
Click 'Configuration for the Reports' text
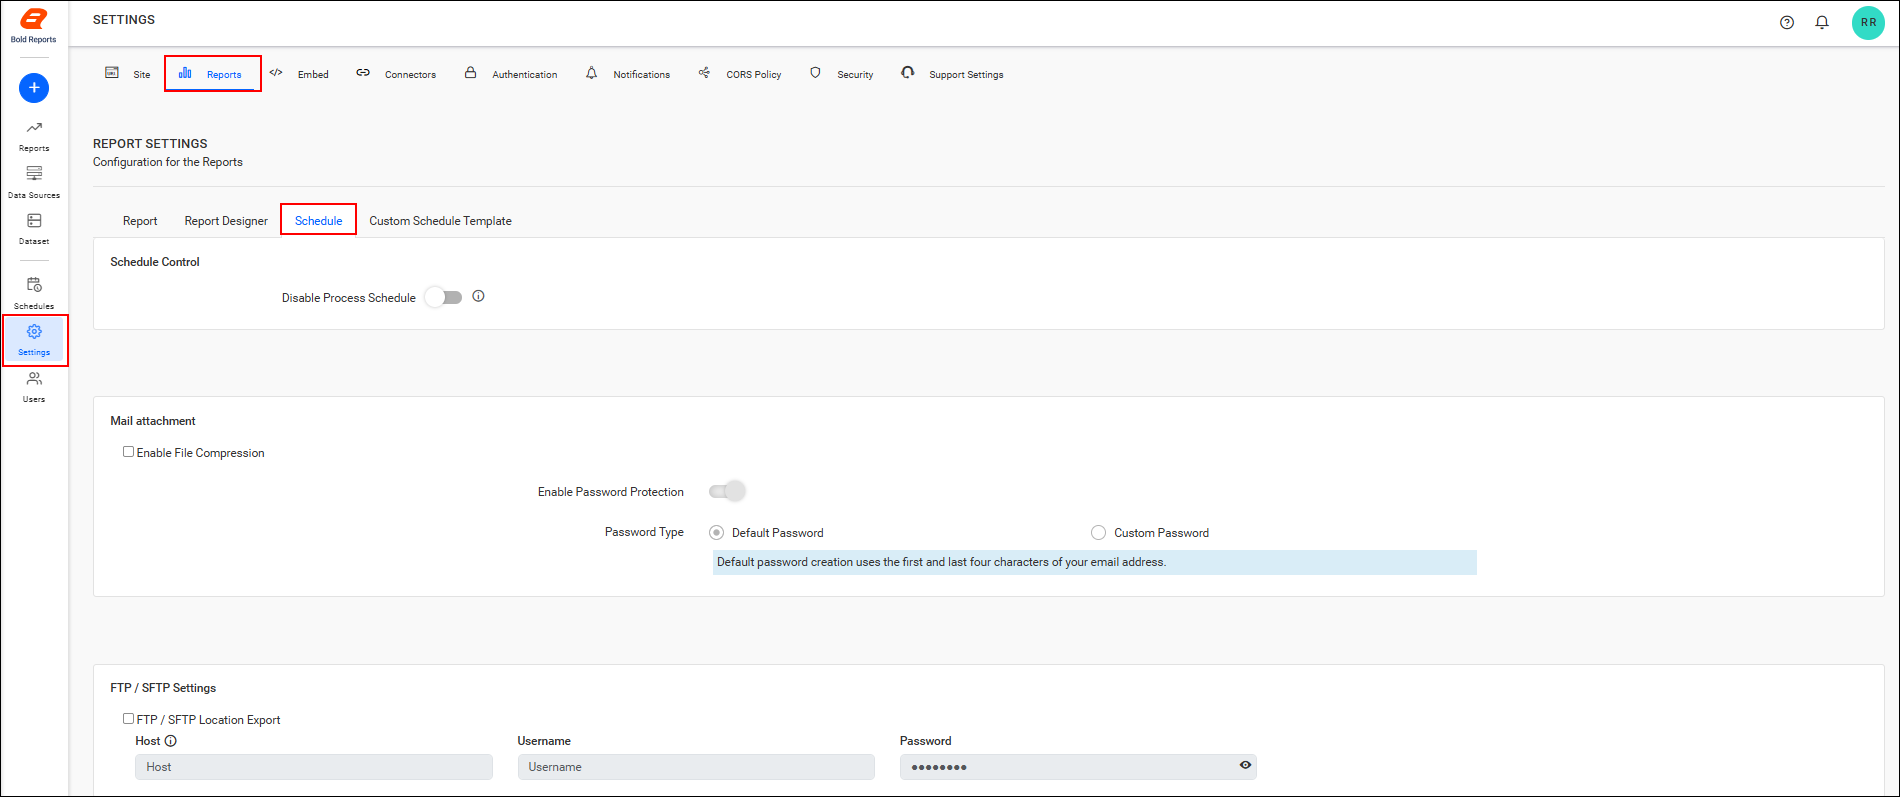tap(168, 162)
